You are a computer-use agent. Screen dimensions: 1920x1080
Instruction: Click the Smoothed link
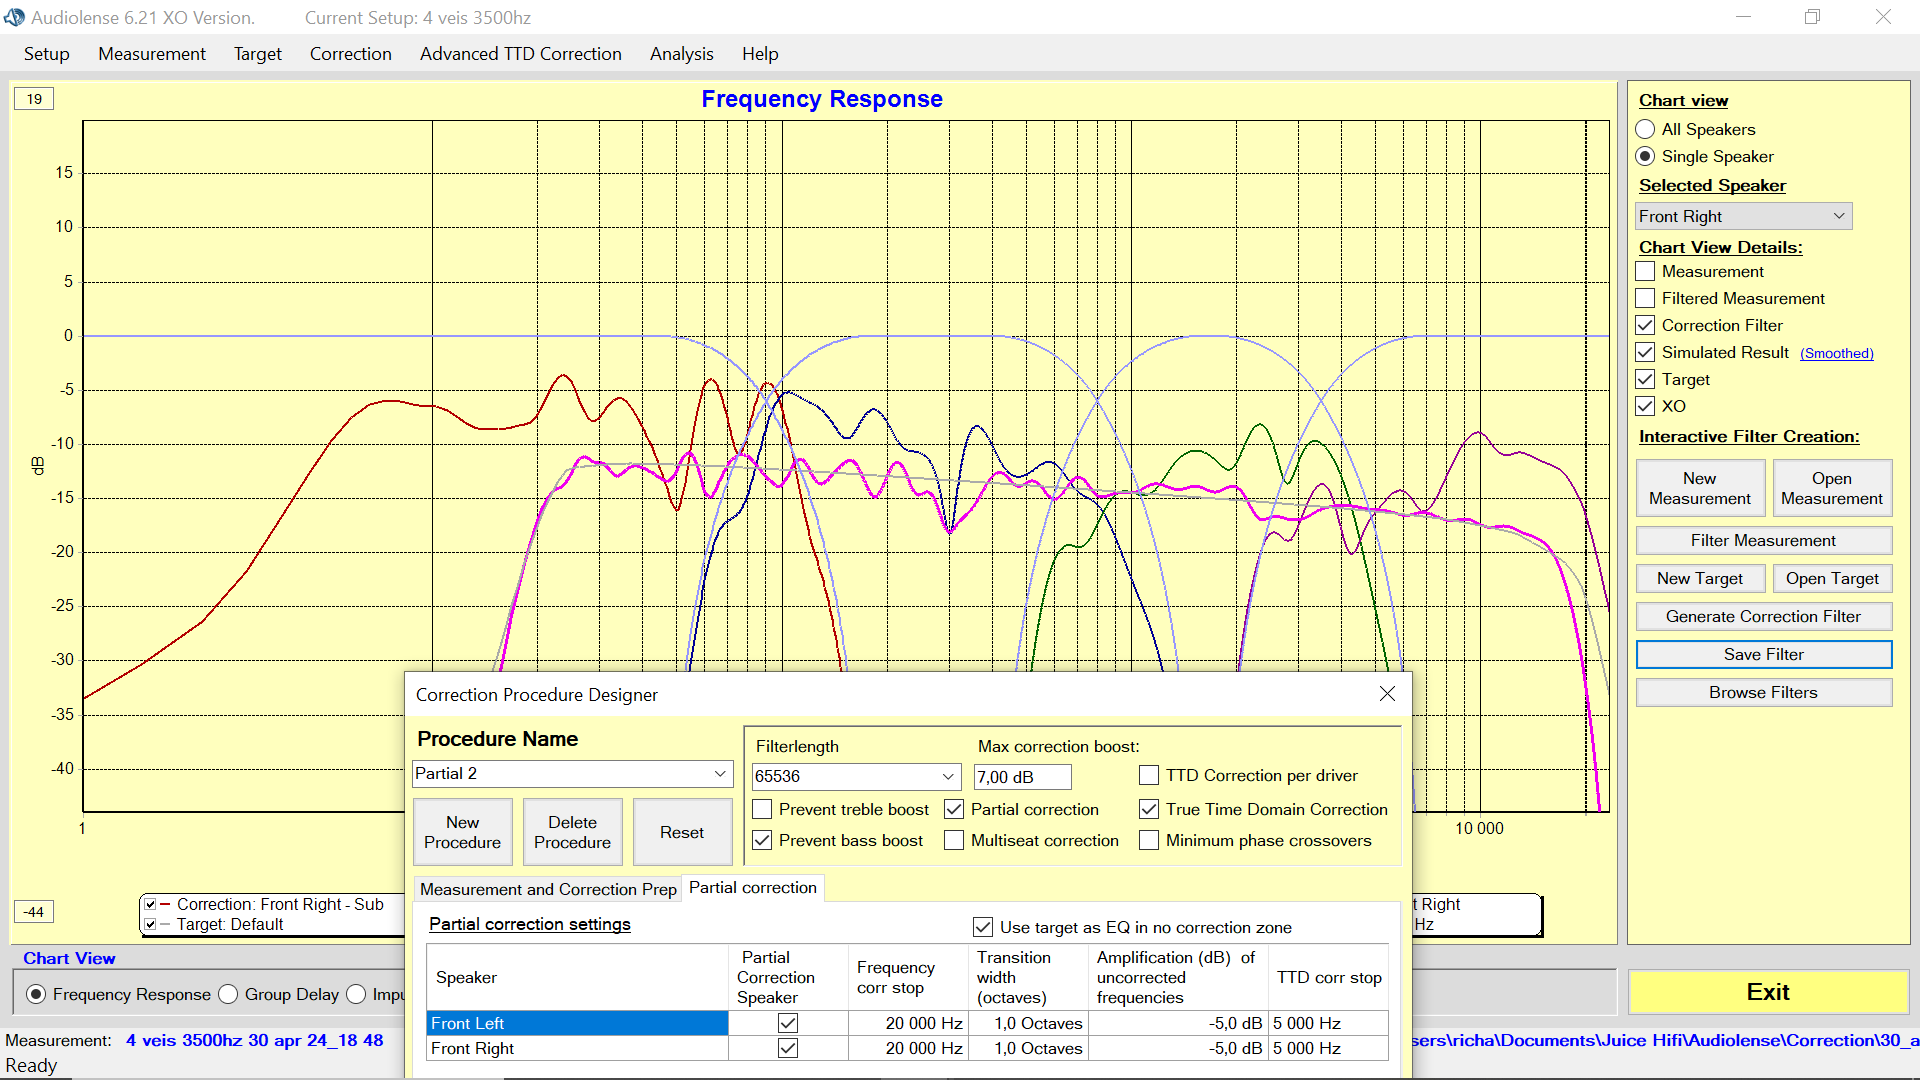coord(1836,353)
